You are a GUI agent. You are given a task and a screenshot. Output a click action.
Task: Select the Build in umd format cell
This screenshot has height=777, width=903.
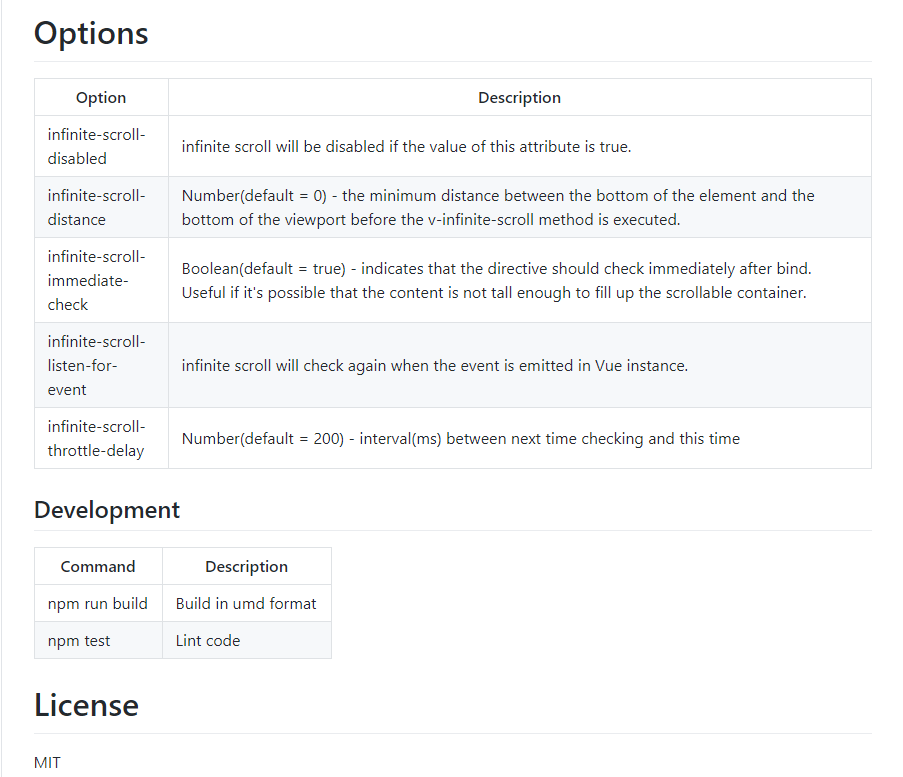[246, 603]
